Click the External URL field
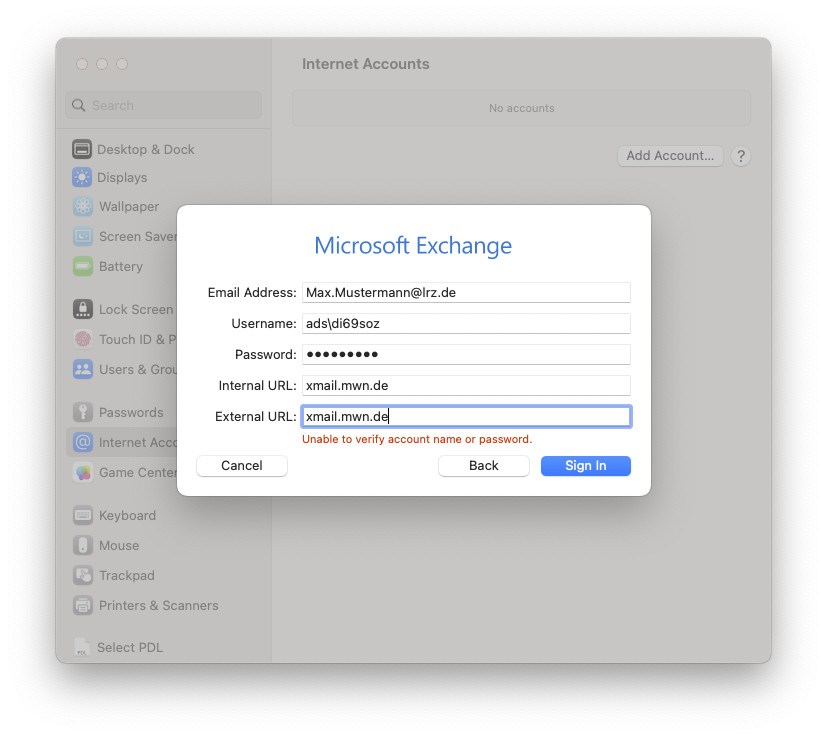Viewport: 827px width, 737px height. pyautogui.click(x=466, y=416)
